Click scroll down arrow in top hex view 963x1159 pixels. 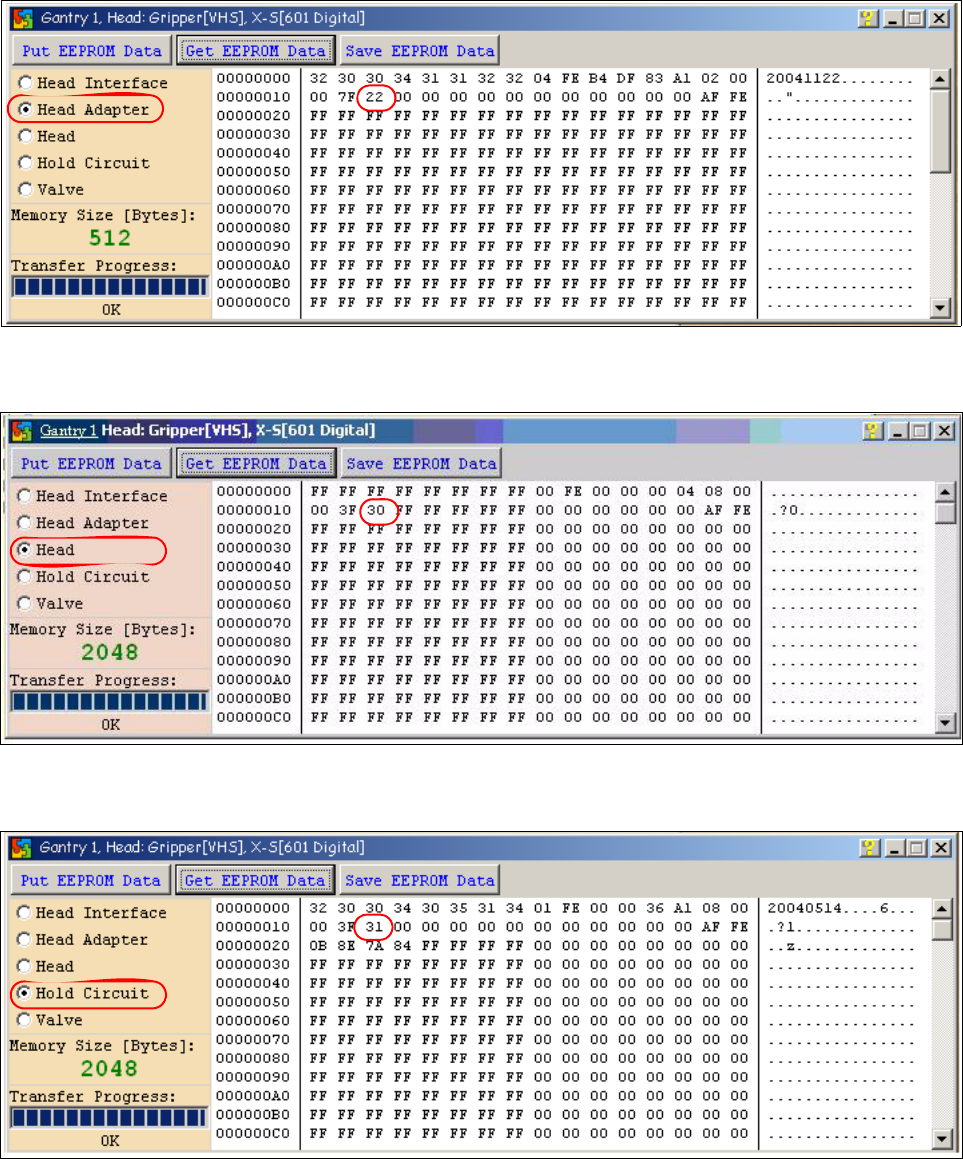940,307
